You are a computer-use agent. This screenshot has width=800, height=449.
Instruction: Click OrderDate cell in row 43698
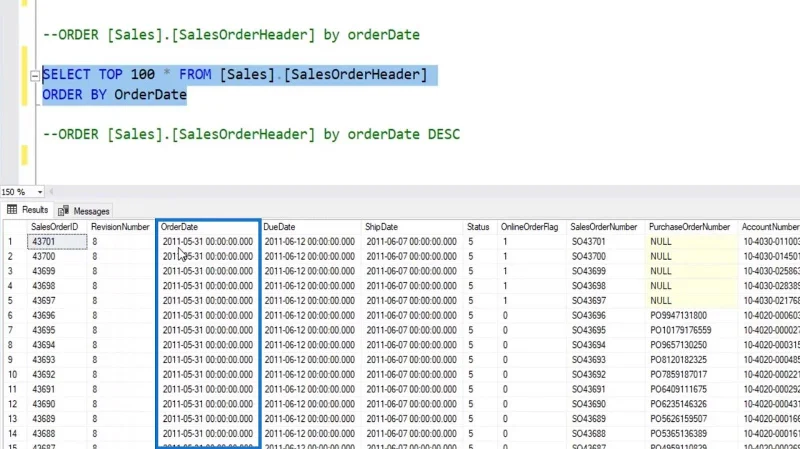(x=208, y=286)
